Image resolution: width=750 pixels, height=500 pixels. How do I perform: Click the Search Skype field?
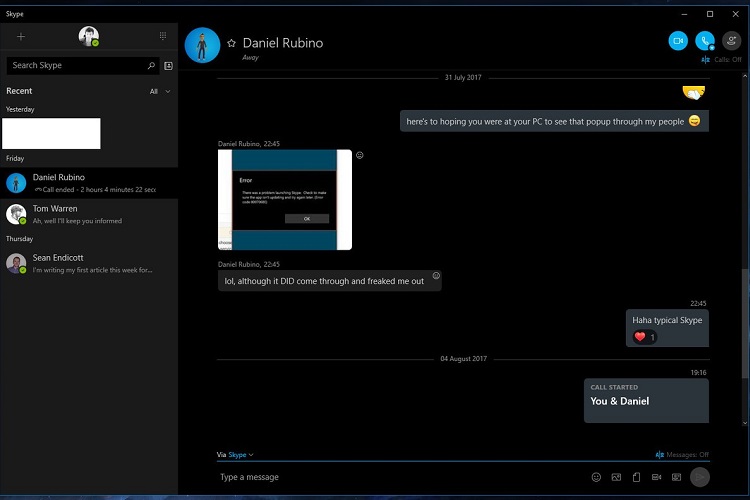(82, 66)
